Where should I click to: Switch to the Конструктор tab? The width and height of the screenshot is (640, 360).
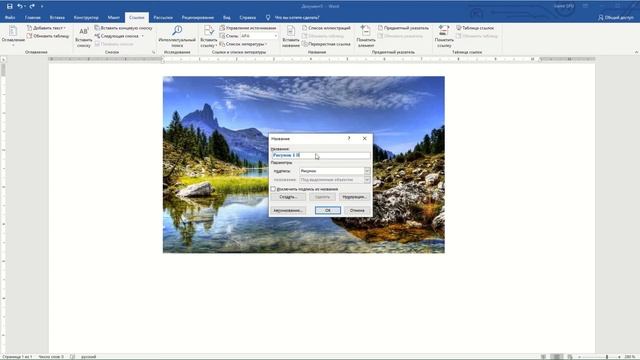coord(86,18)
